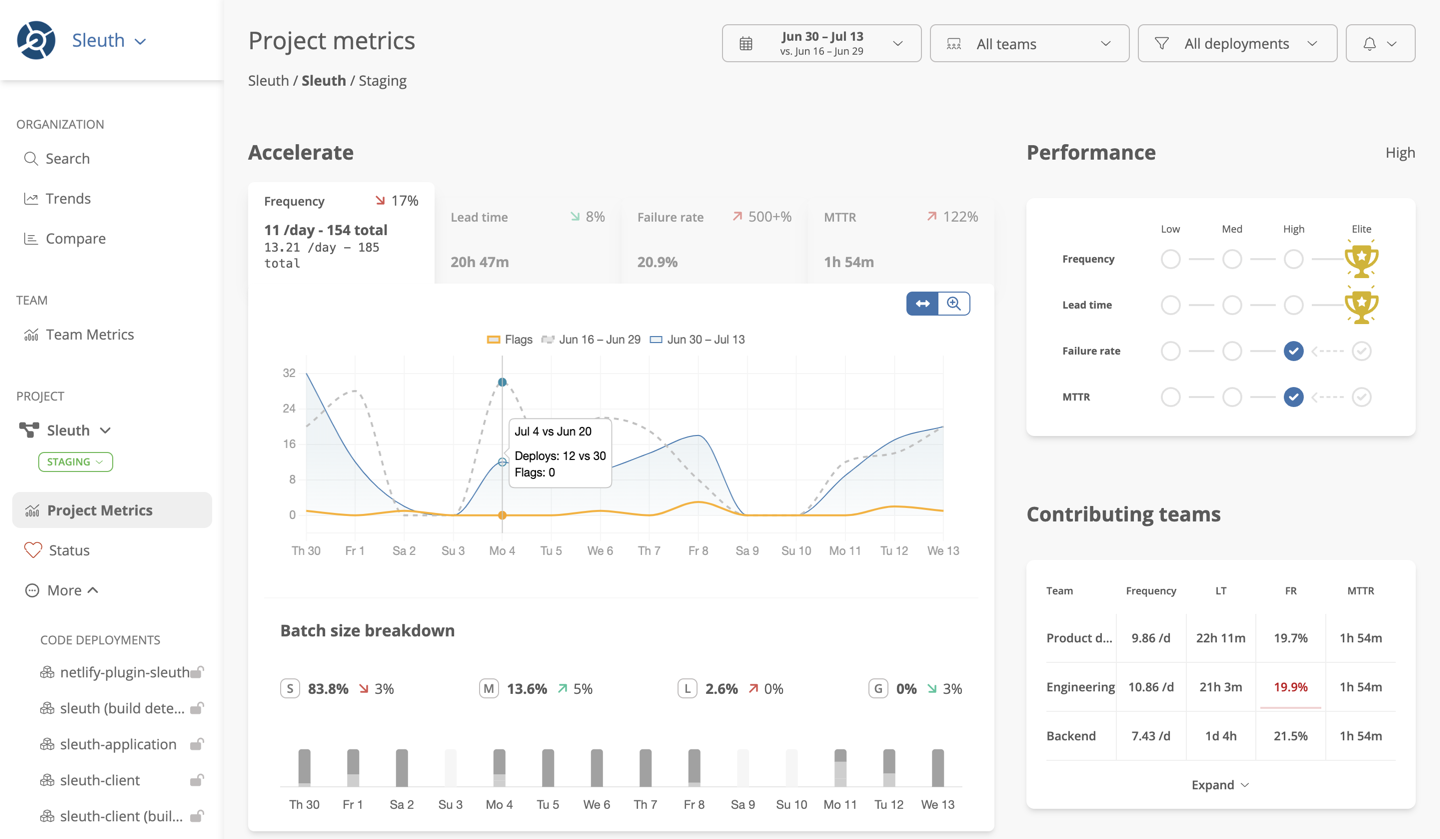Viewport: 1440px width, 839px height.
Task: Click the Lead time Elite trophy icon
Action: tap(1361, 304)
